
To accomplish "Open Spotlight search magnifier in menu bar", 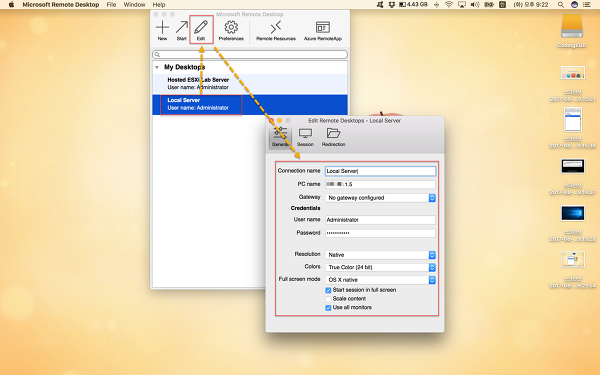I will pyautogui.click(x=561, y=5).
